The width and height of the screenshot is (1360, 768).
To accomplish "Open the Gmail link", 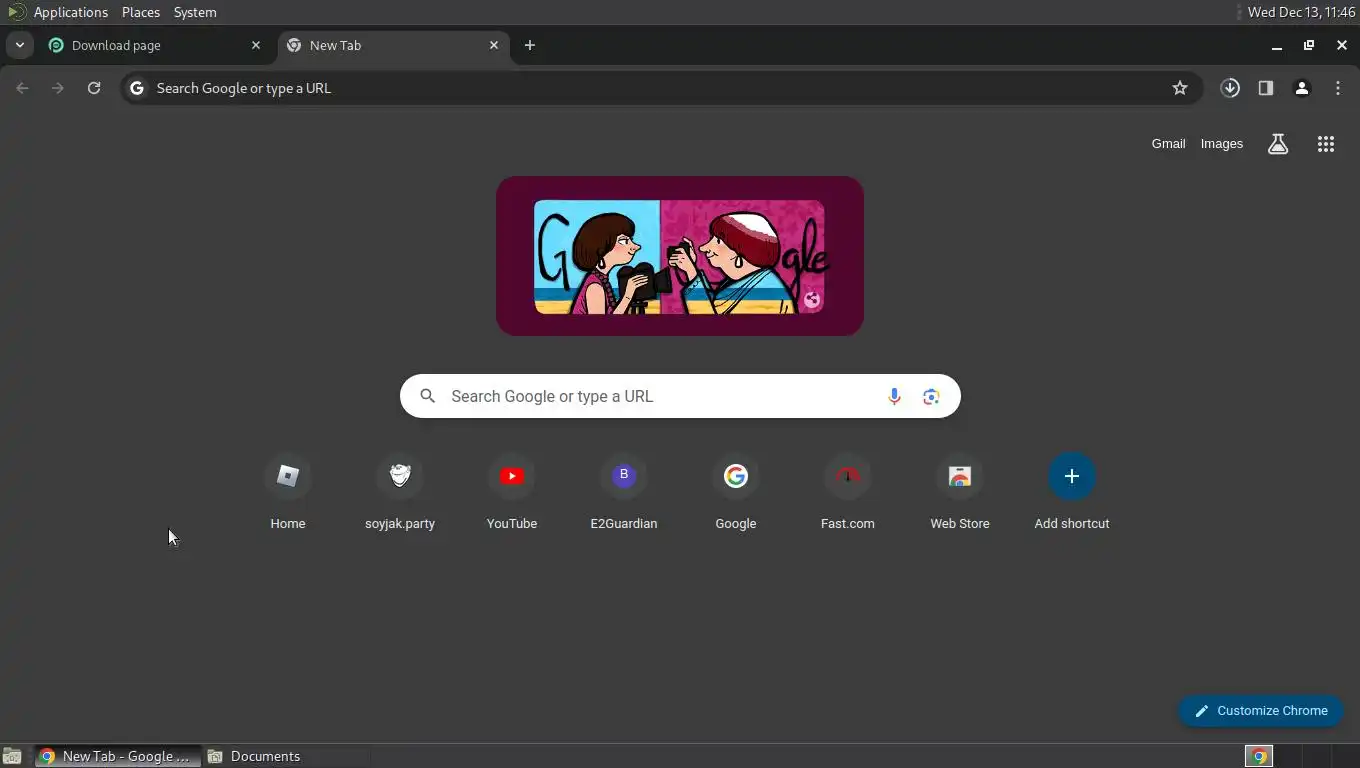I will pyautogui.click(x=1168, y=144).
